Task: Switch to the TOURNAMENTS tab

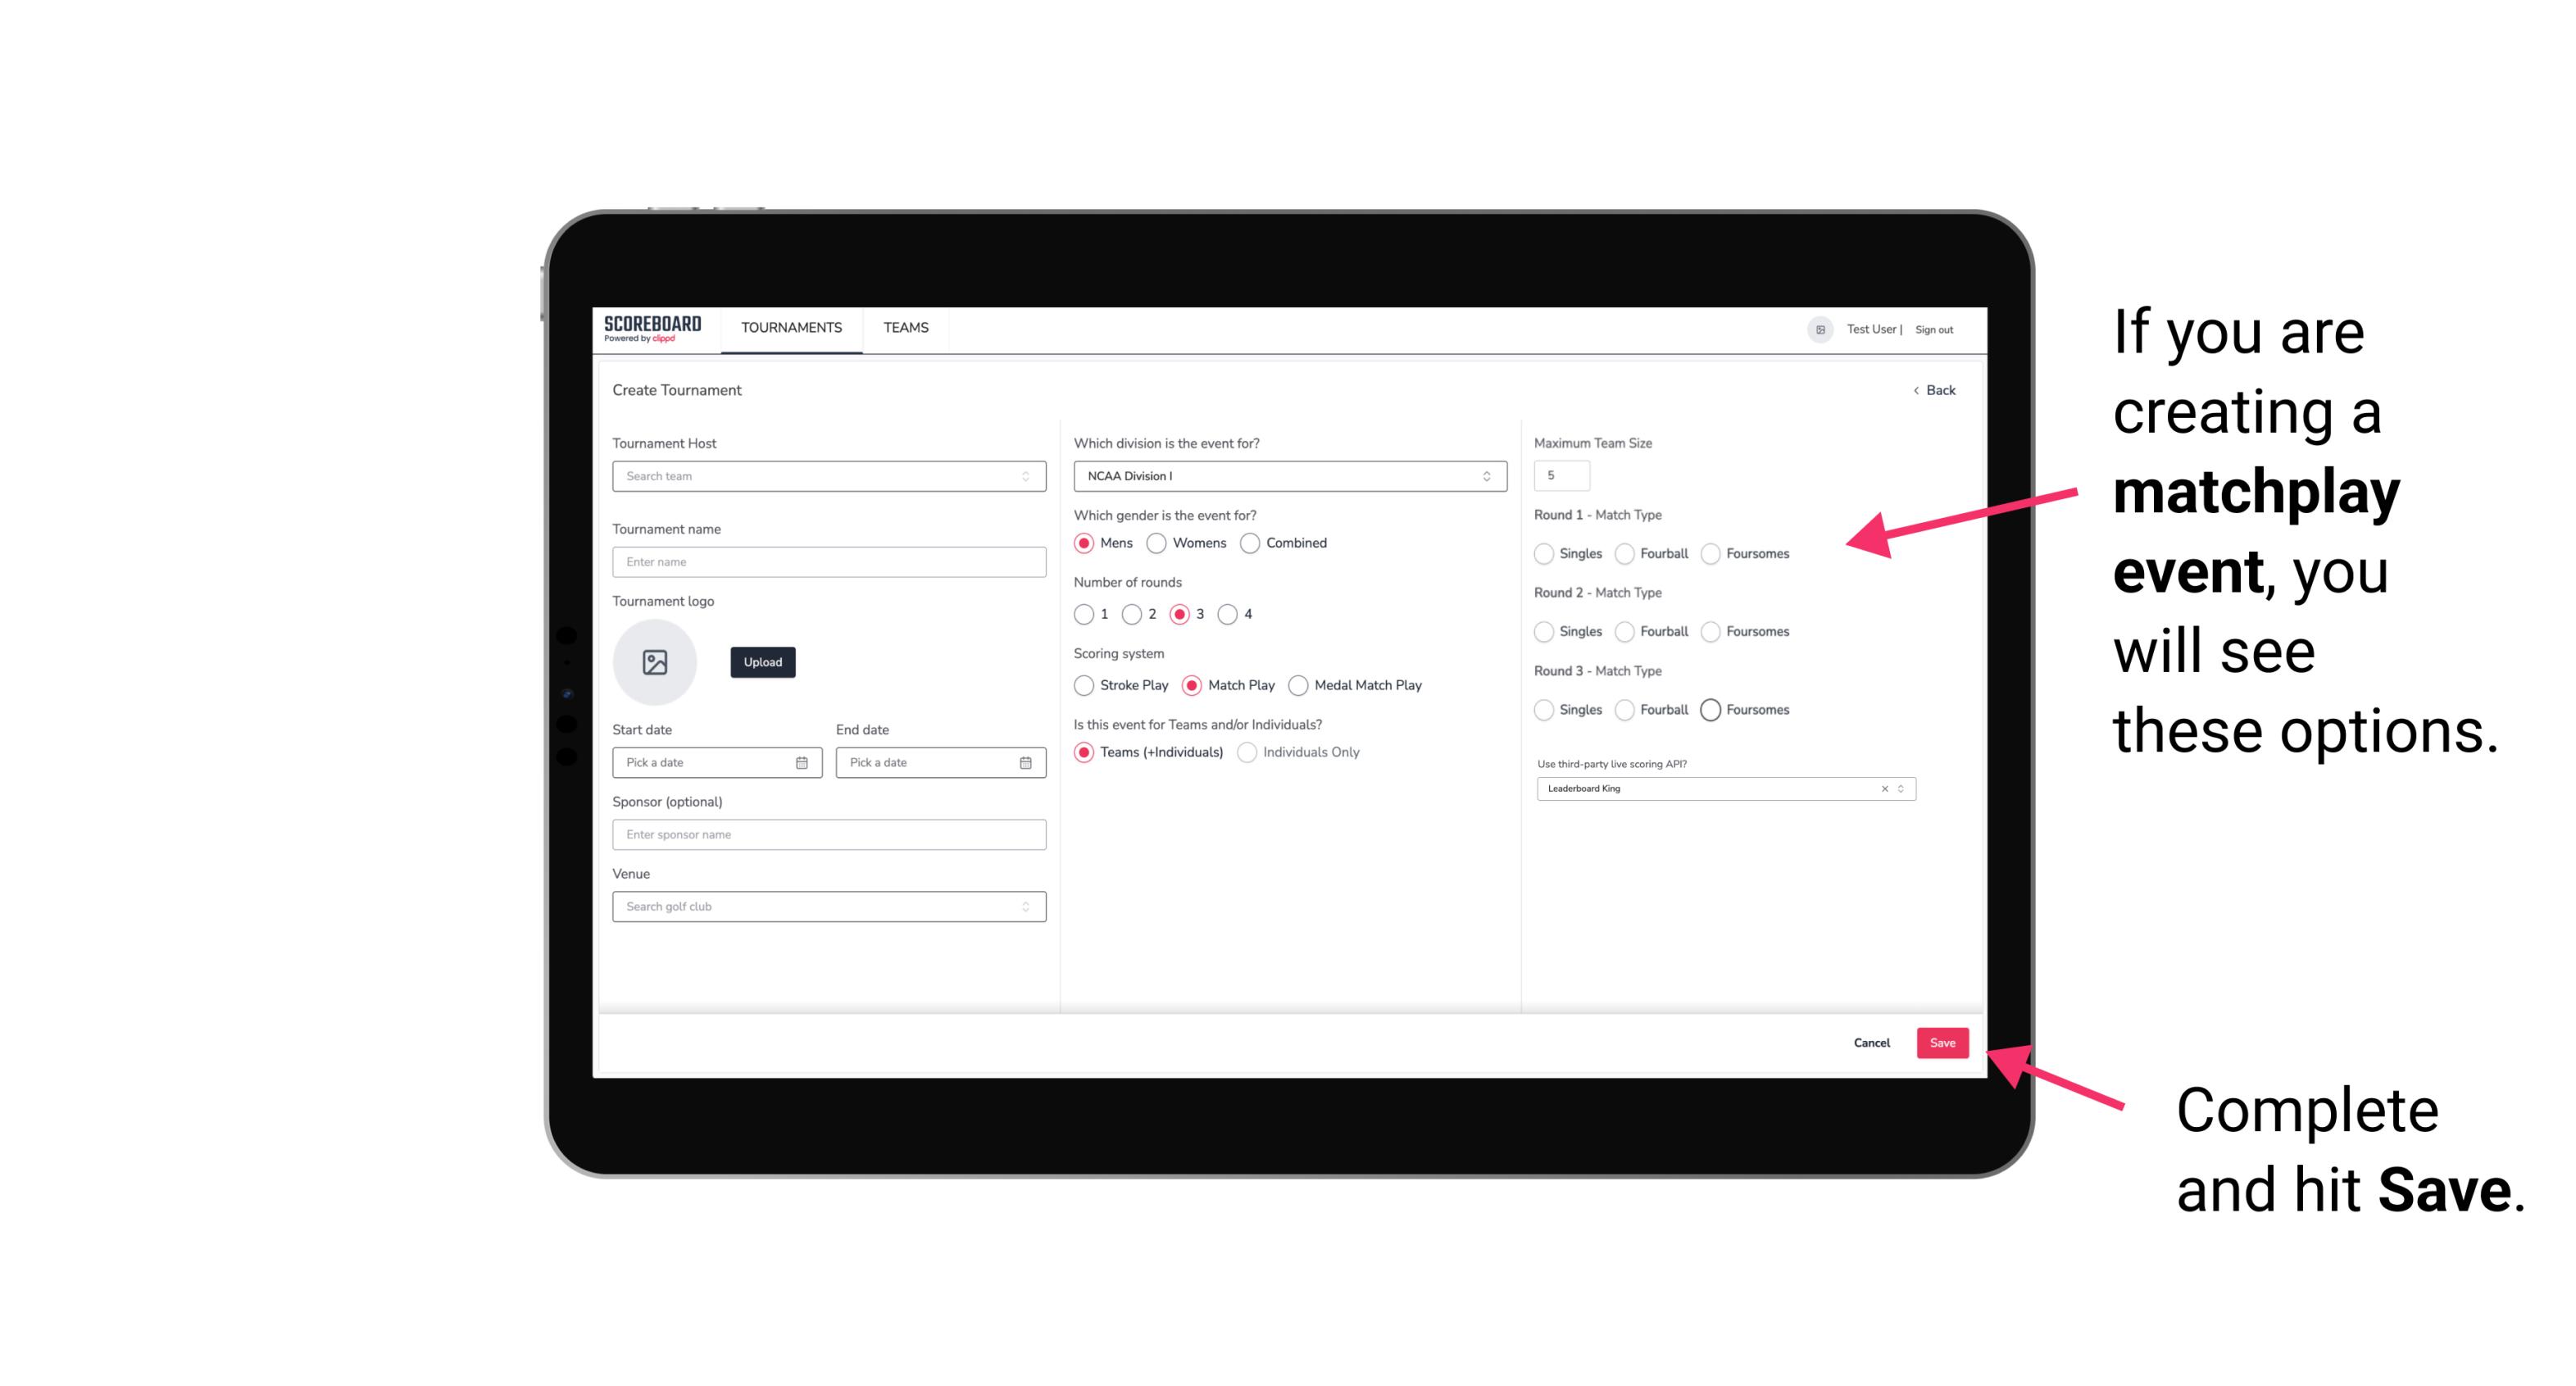Action: pyautogui.click(x=790, y=328)
